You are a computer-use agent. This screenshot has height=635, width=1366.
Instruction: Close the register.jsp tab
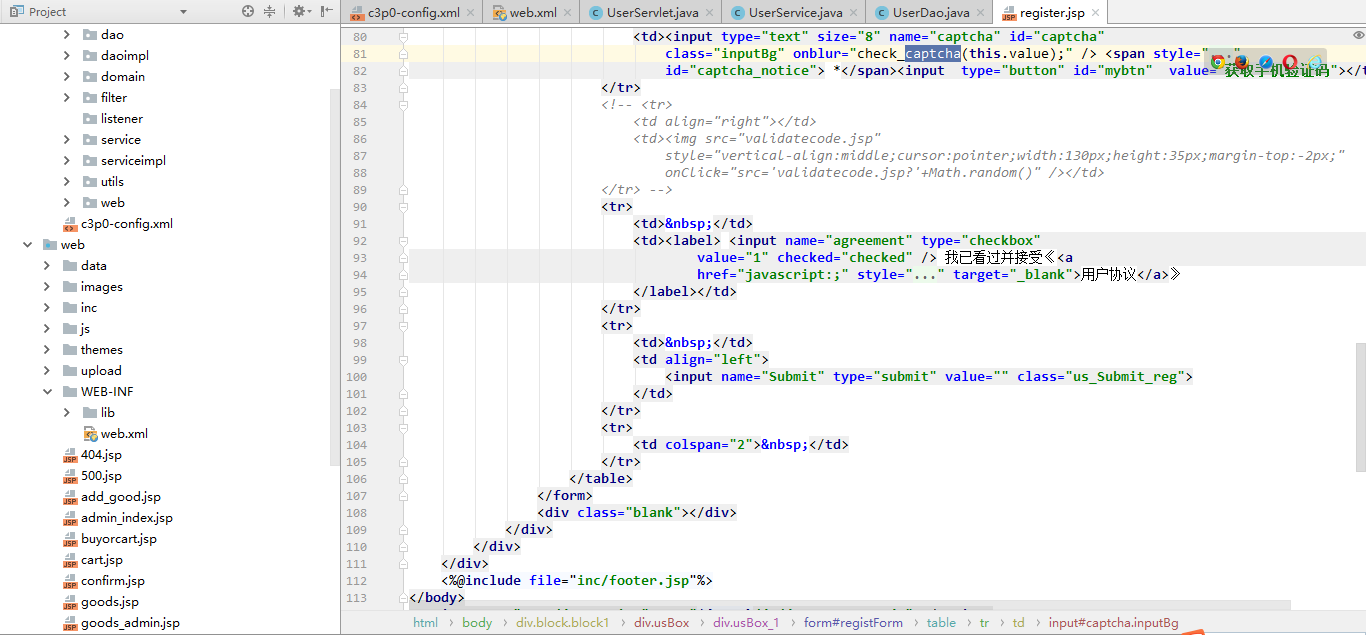point(1096,12)
